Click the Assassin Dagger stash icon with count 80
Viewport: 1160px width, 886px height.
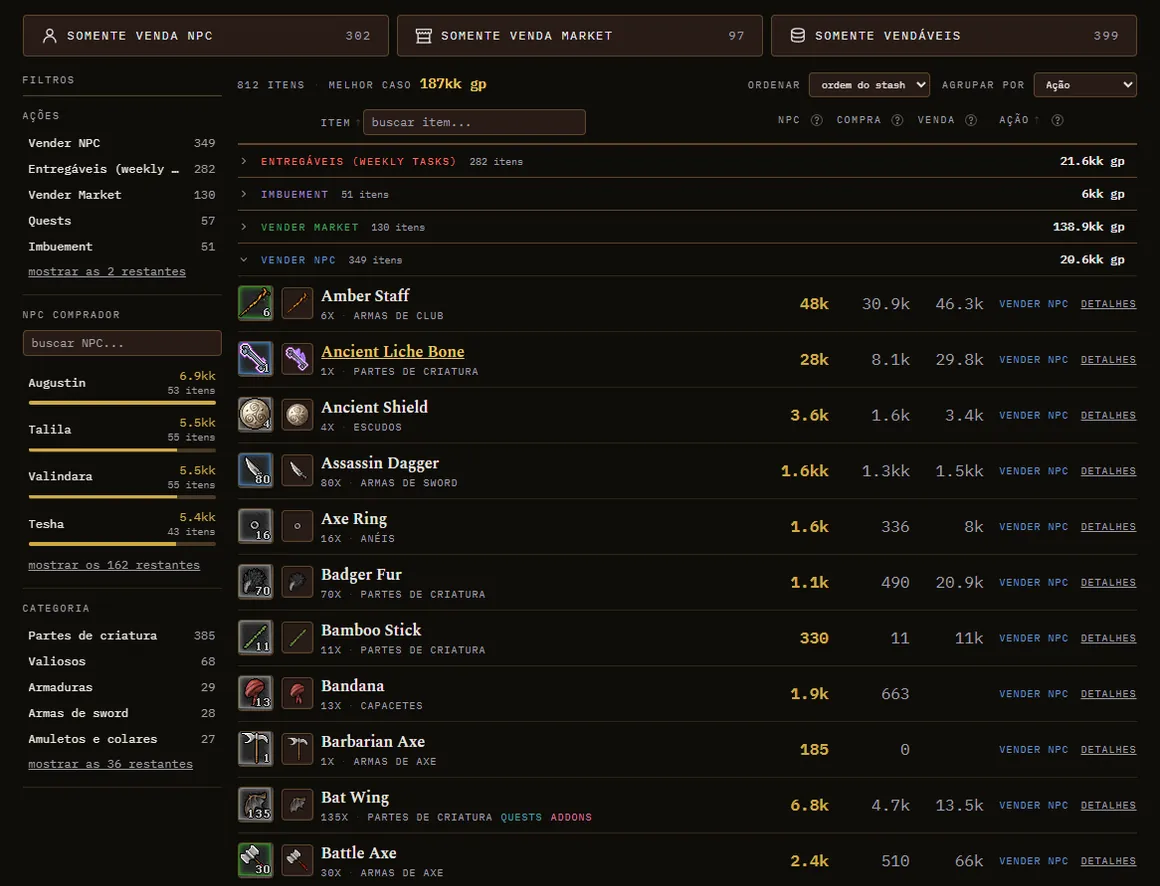point(255,470)
